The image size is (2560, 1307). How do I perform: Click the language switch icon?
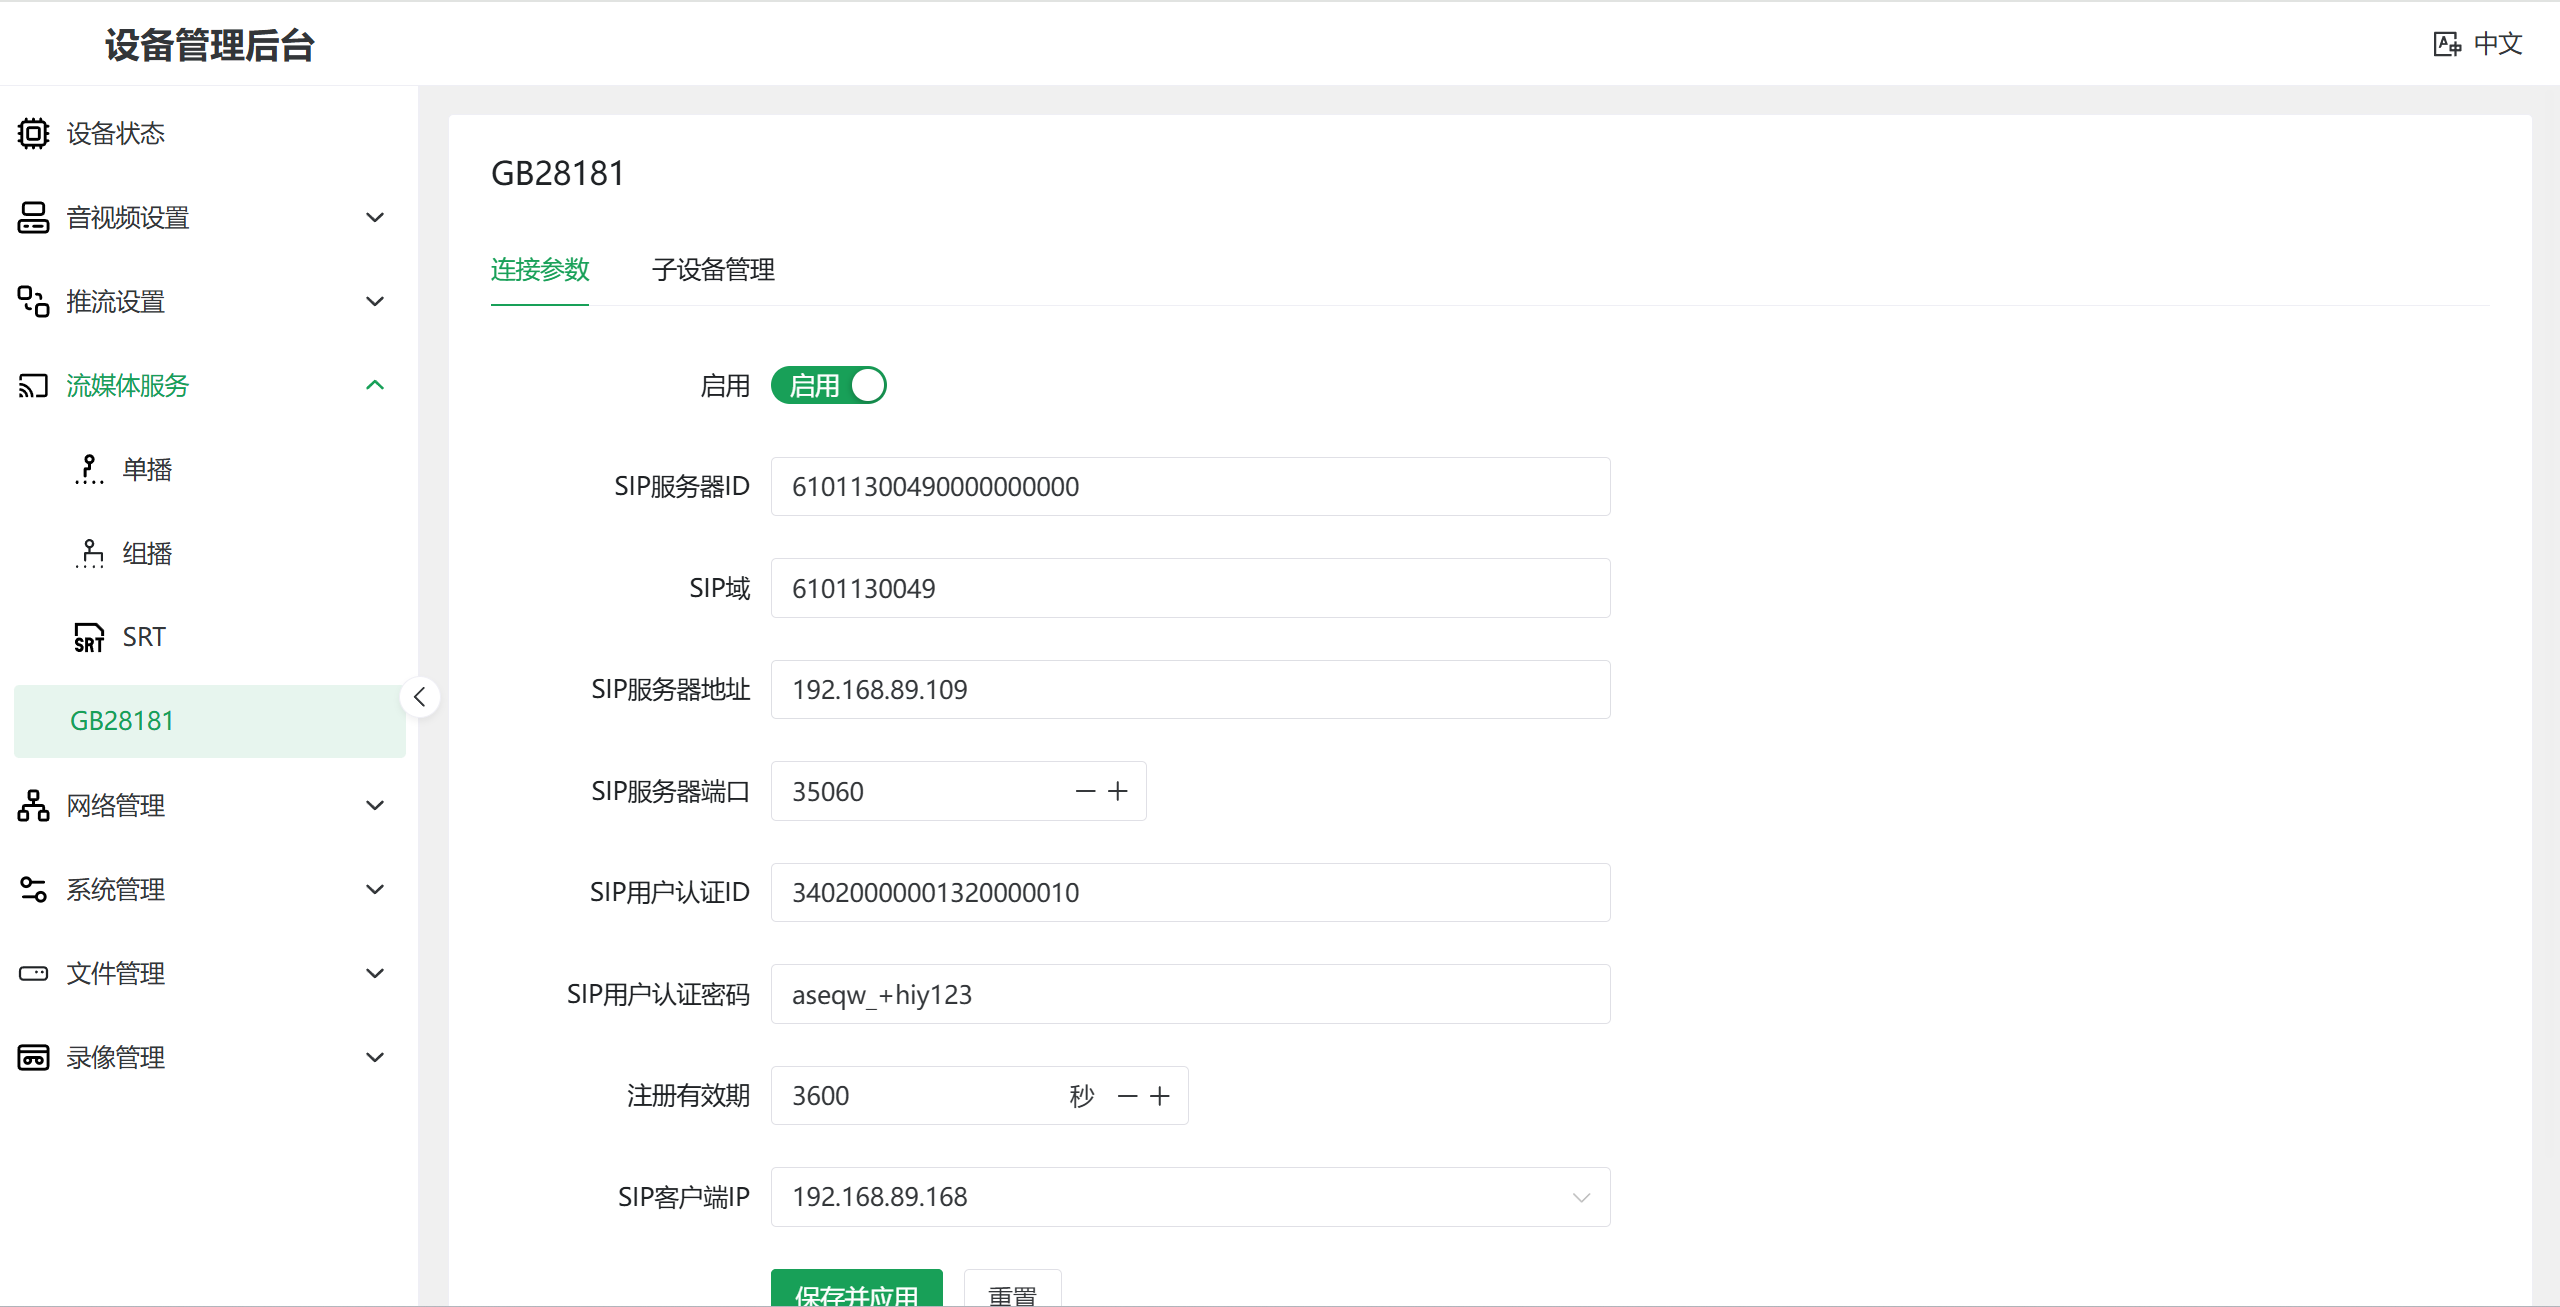click(x=2447, y=44)
